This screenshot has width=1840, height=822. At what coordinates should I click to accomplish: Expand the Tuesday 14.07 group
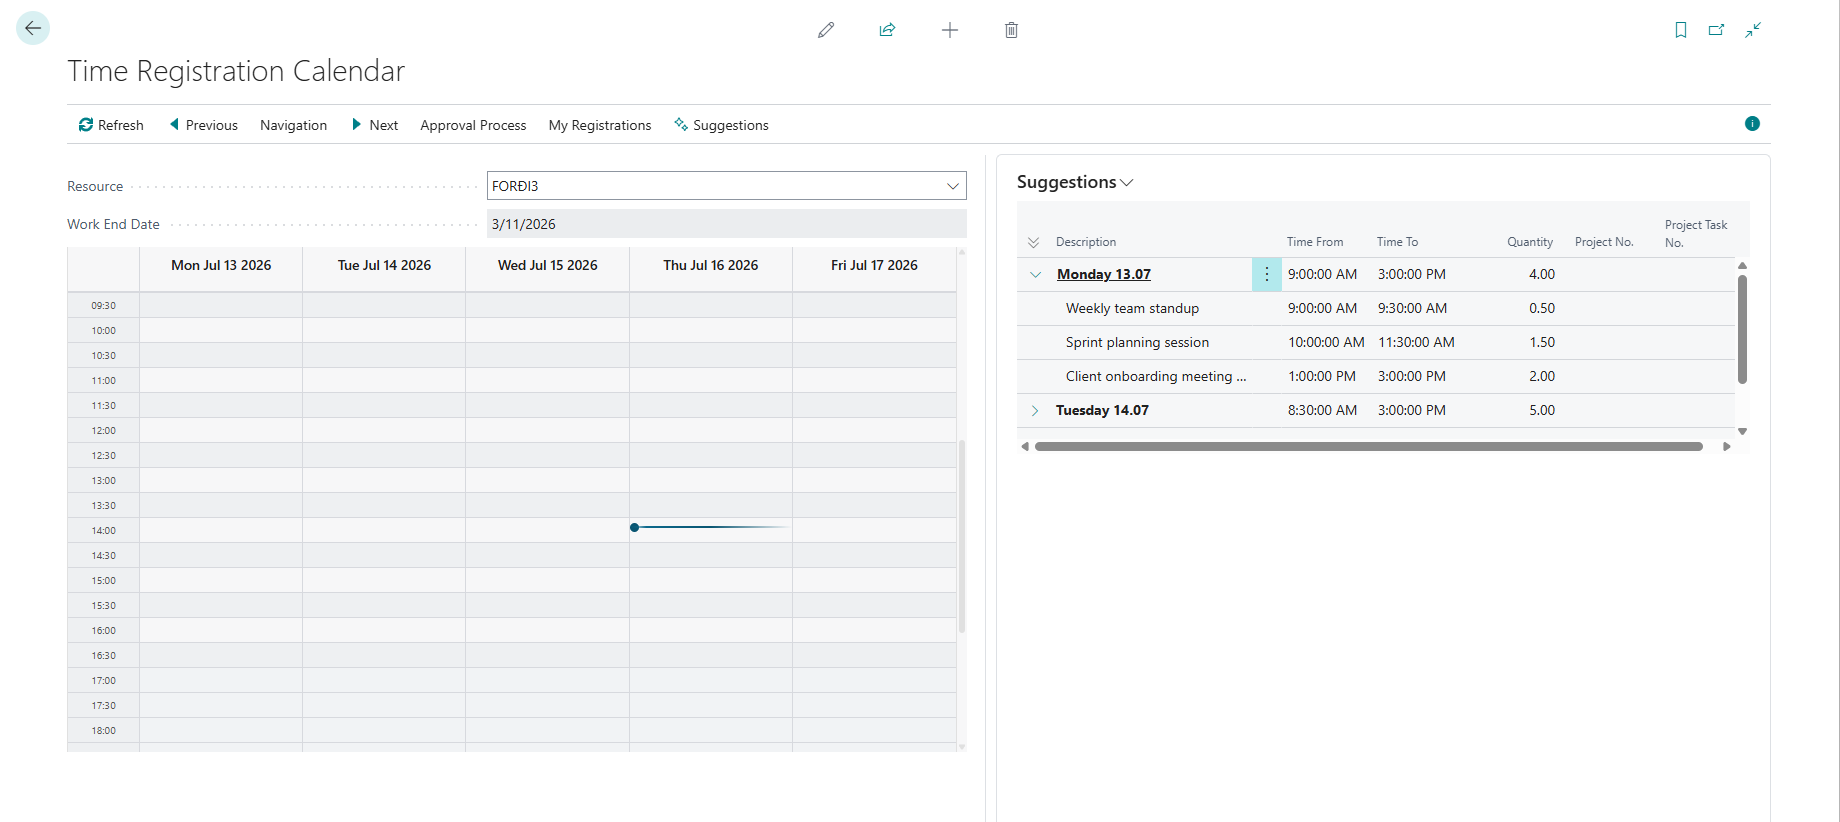click(x=1035, y=410)
